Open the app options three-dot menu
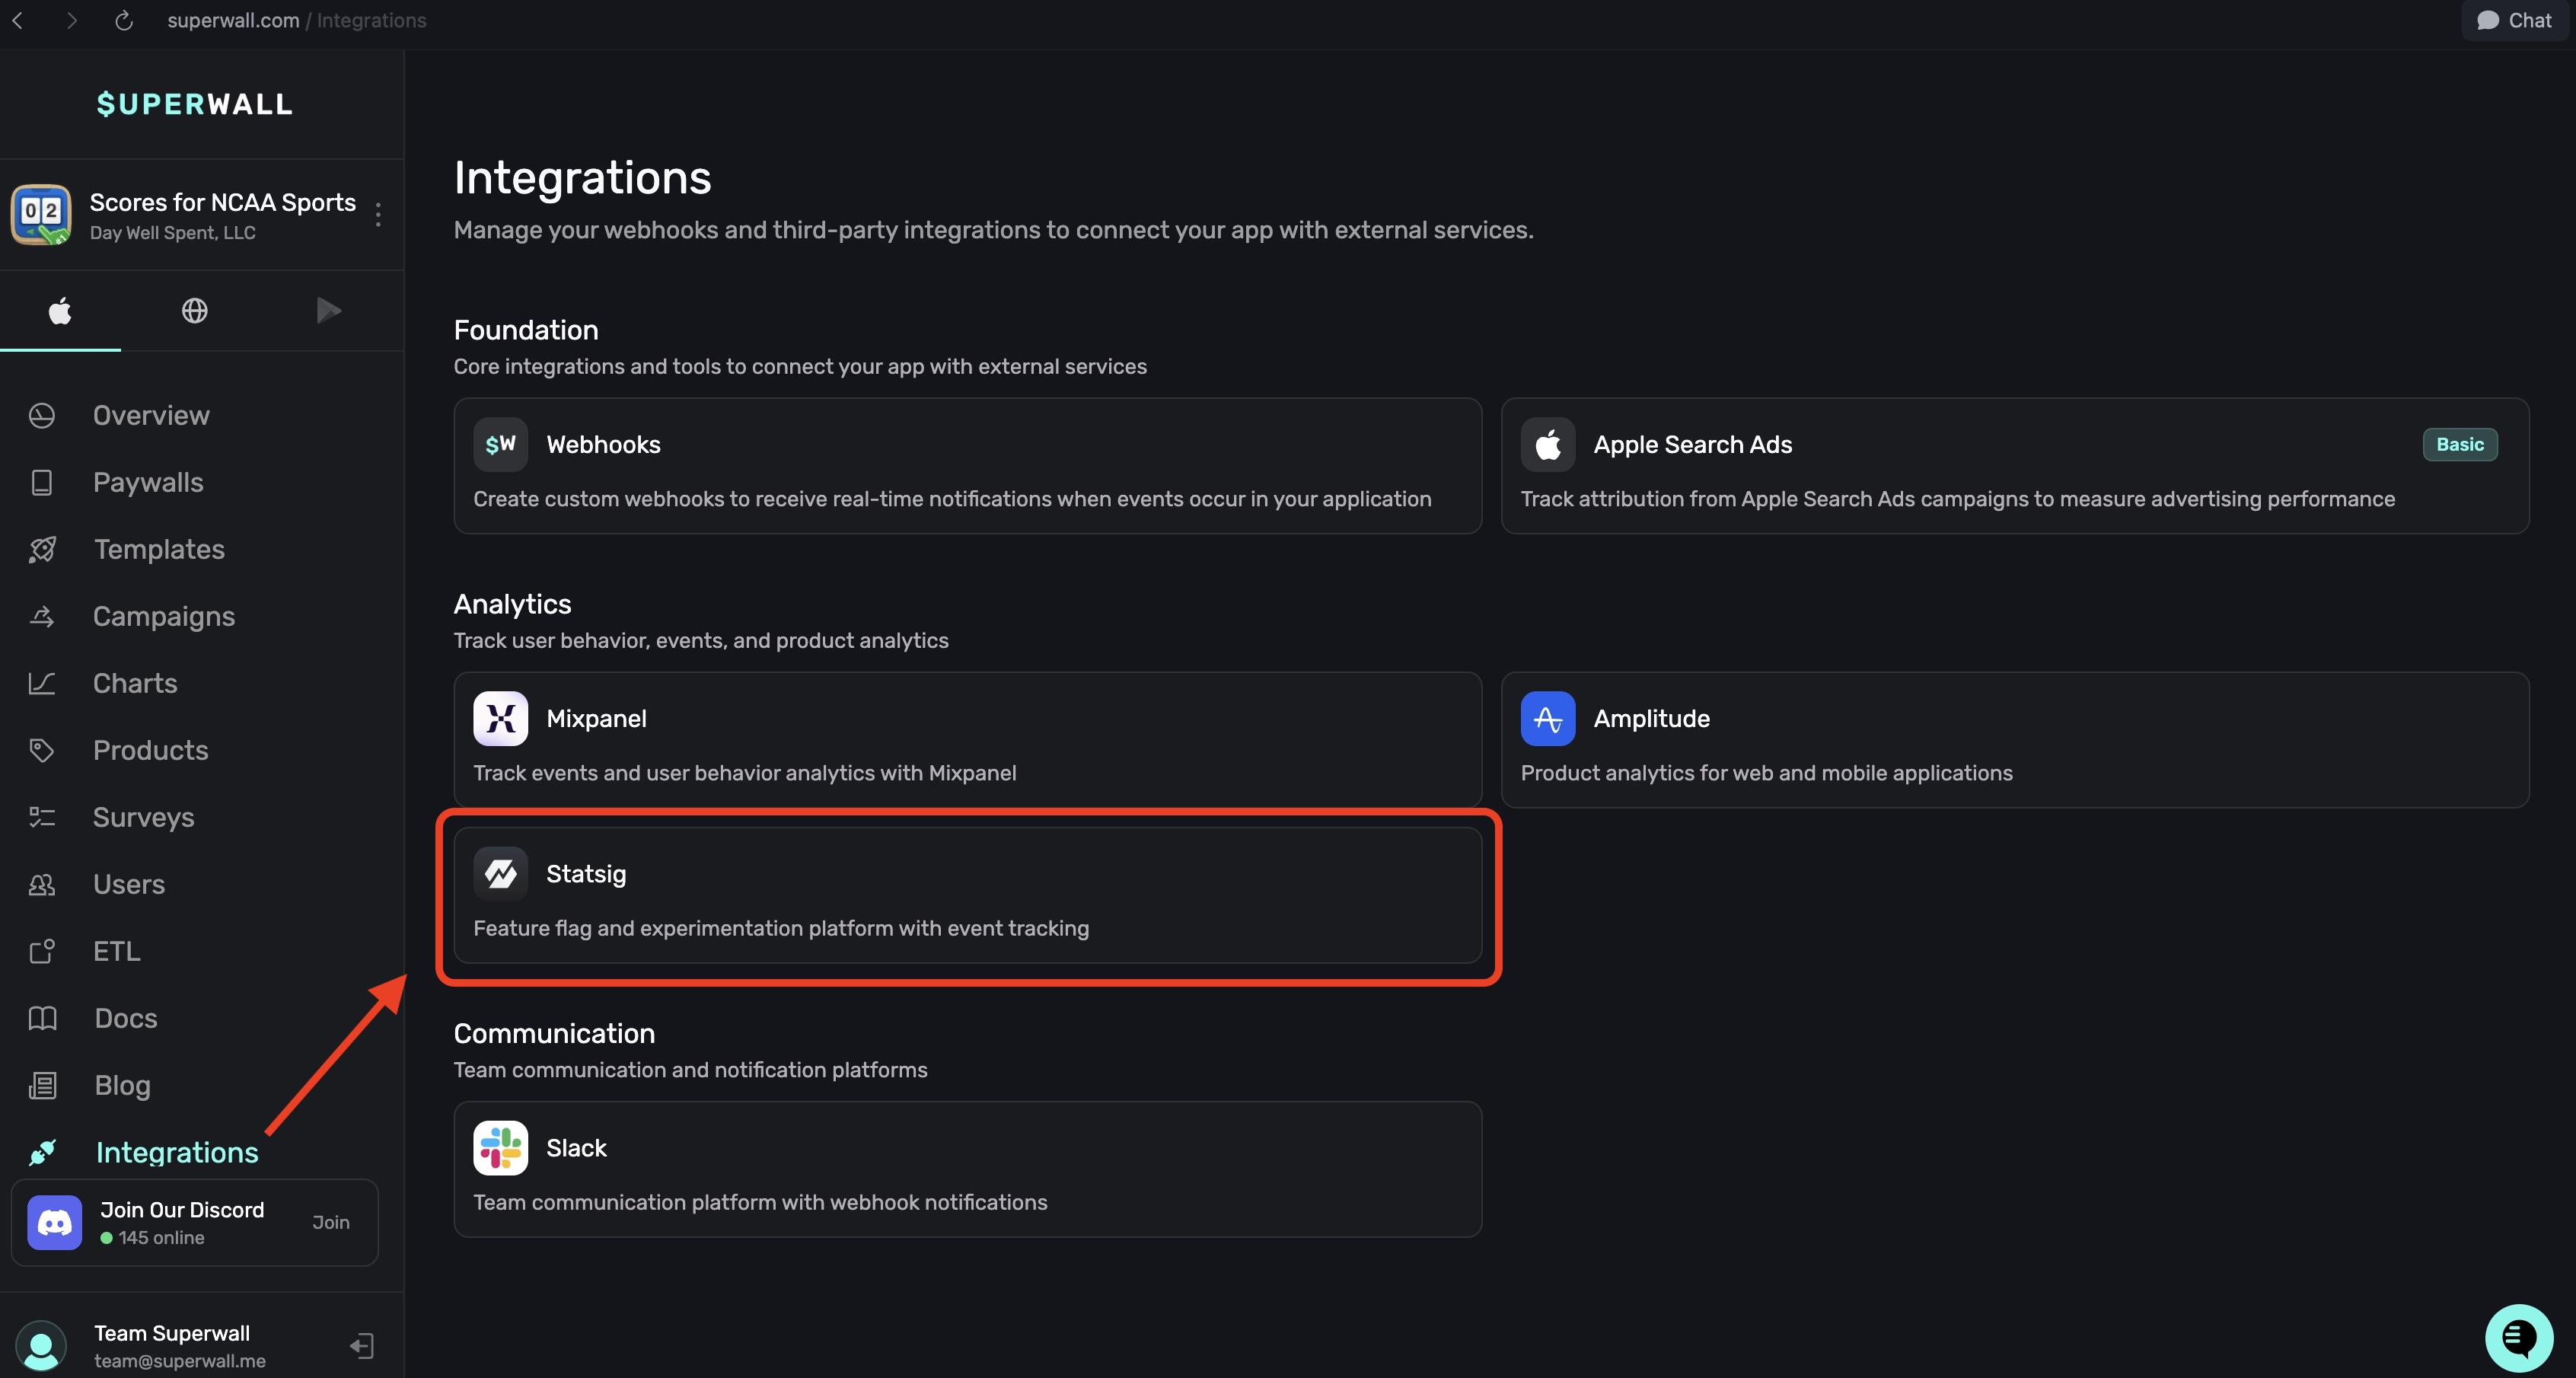 [x=378, y=215]
